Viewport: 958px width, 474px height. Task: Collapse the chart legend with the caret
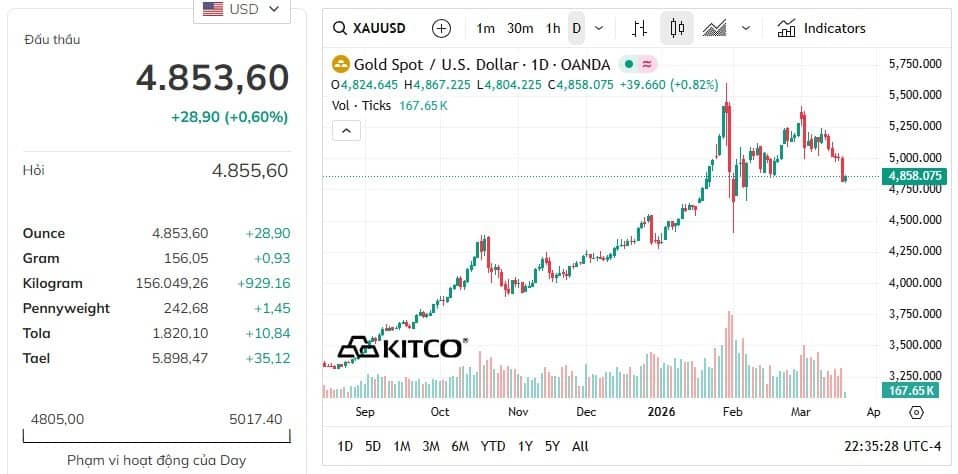(x=346, y=130)
